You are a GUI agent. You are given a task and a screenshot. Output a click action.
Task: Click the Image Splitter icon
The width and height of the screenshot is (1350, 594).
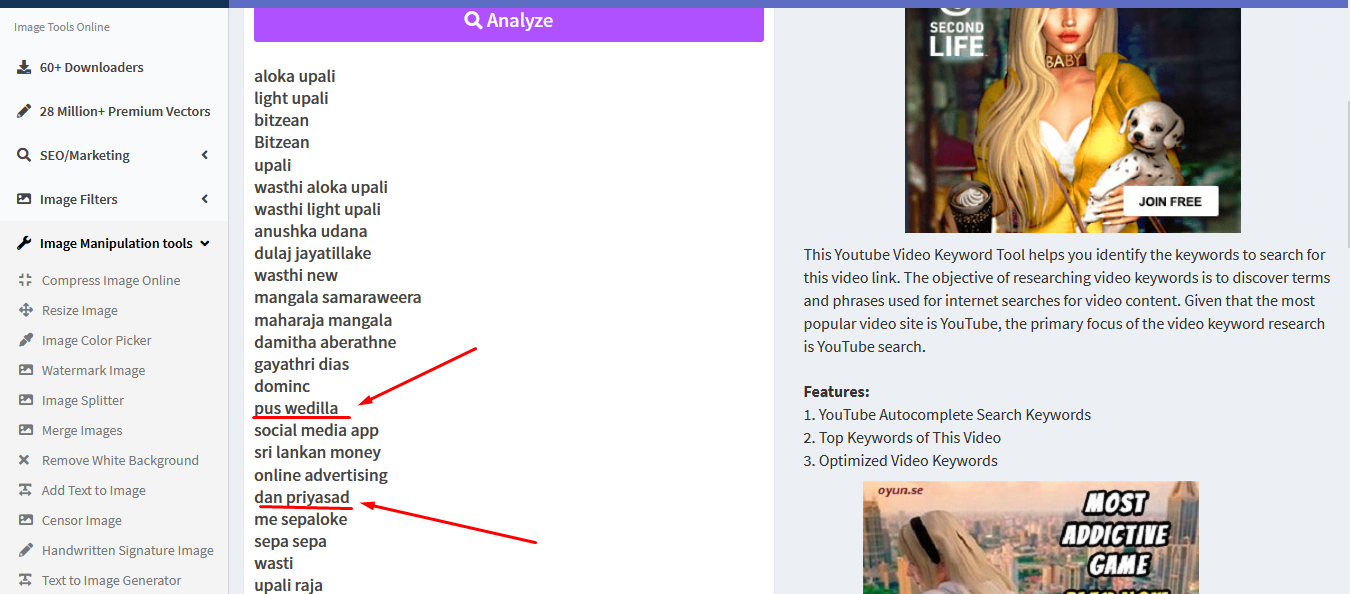26,400
